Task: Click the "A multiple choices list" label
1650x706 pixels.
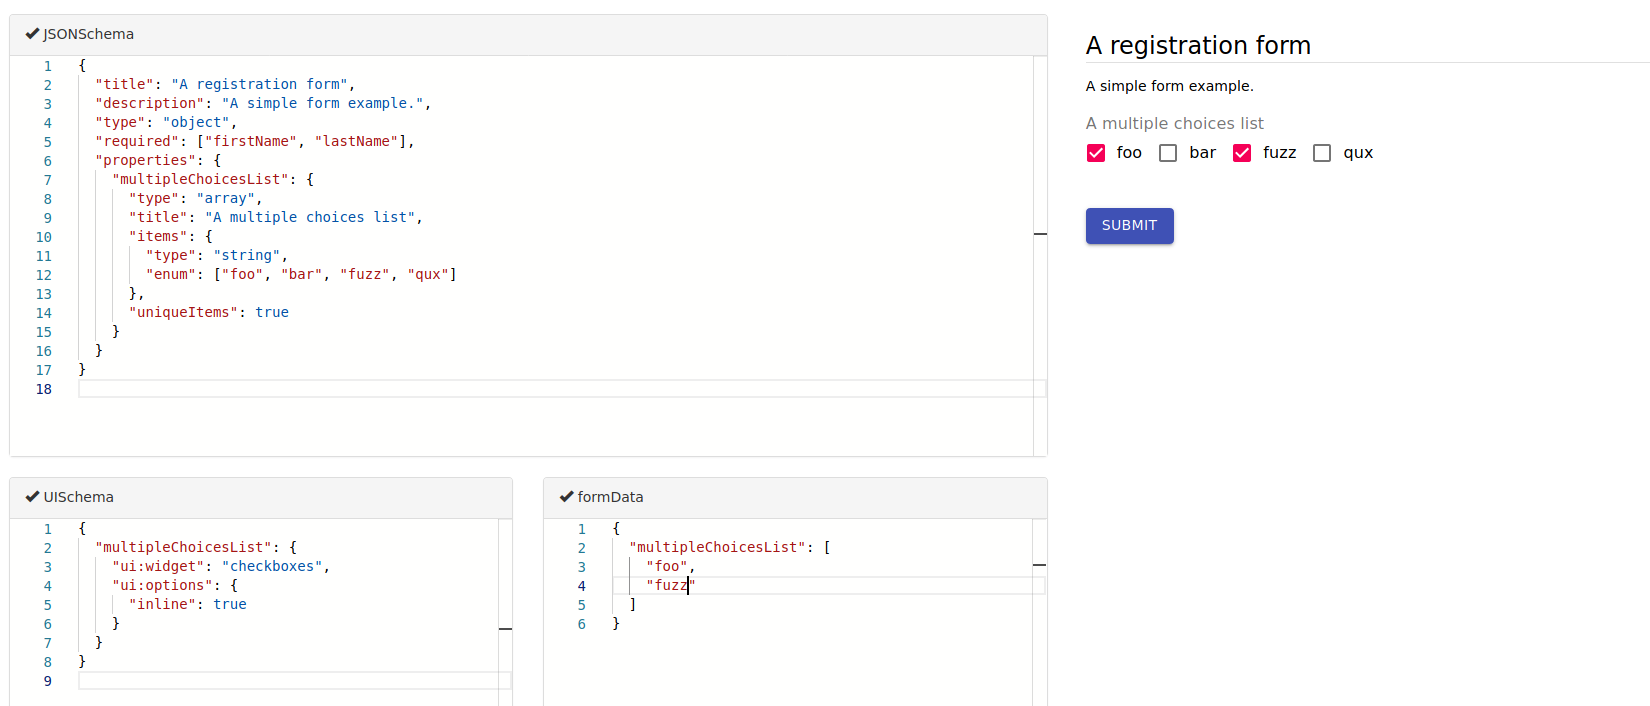Action: point(1175,123)
